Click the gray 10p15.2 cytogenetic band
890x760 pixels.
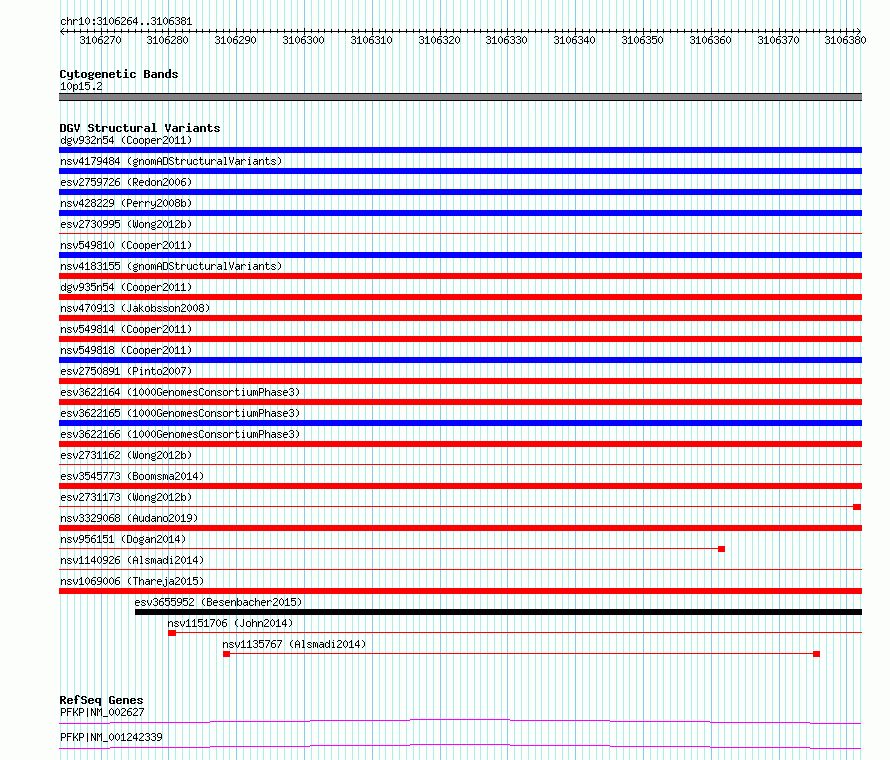pos(460,97)
